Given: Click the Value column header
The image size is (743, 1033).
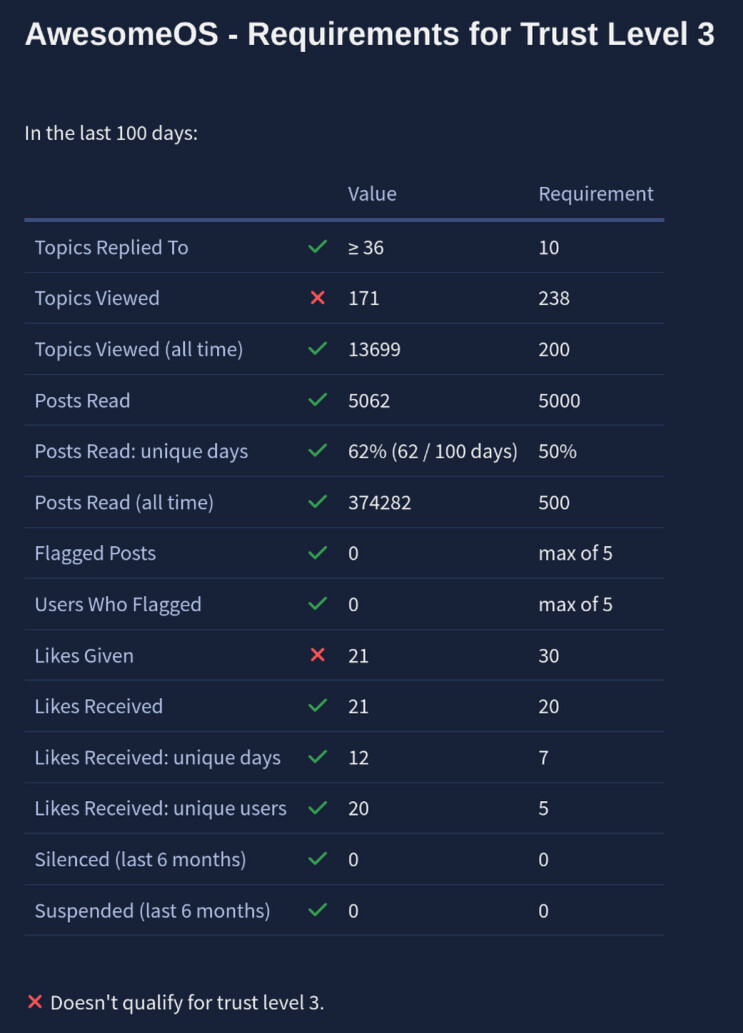Looking at the screenshot, I should pos(372,194).
